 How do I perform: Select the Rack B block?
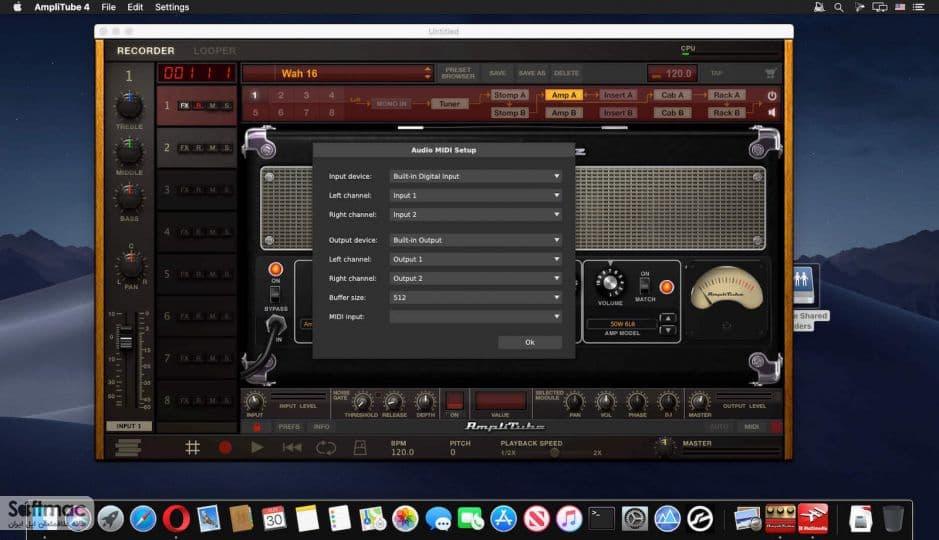pyautogui.click(x=726, y=113)
